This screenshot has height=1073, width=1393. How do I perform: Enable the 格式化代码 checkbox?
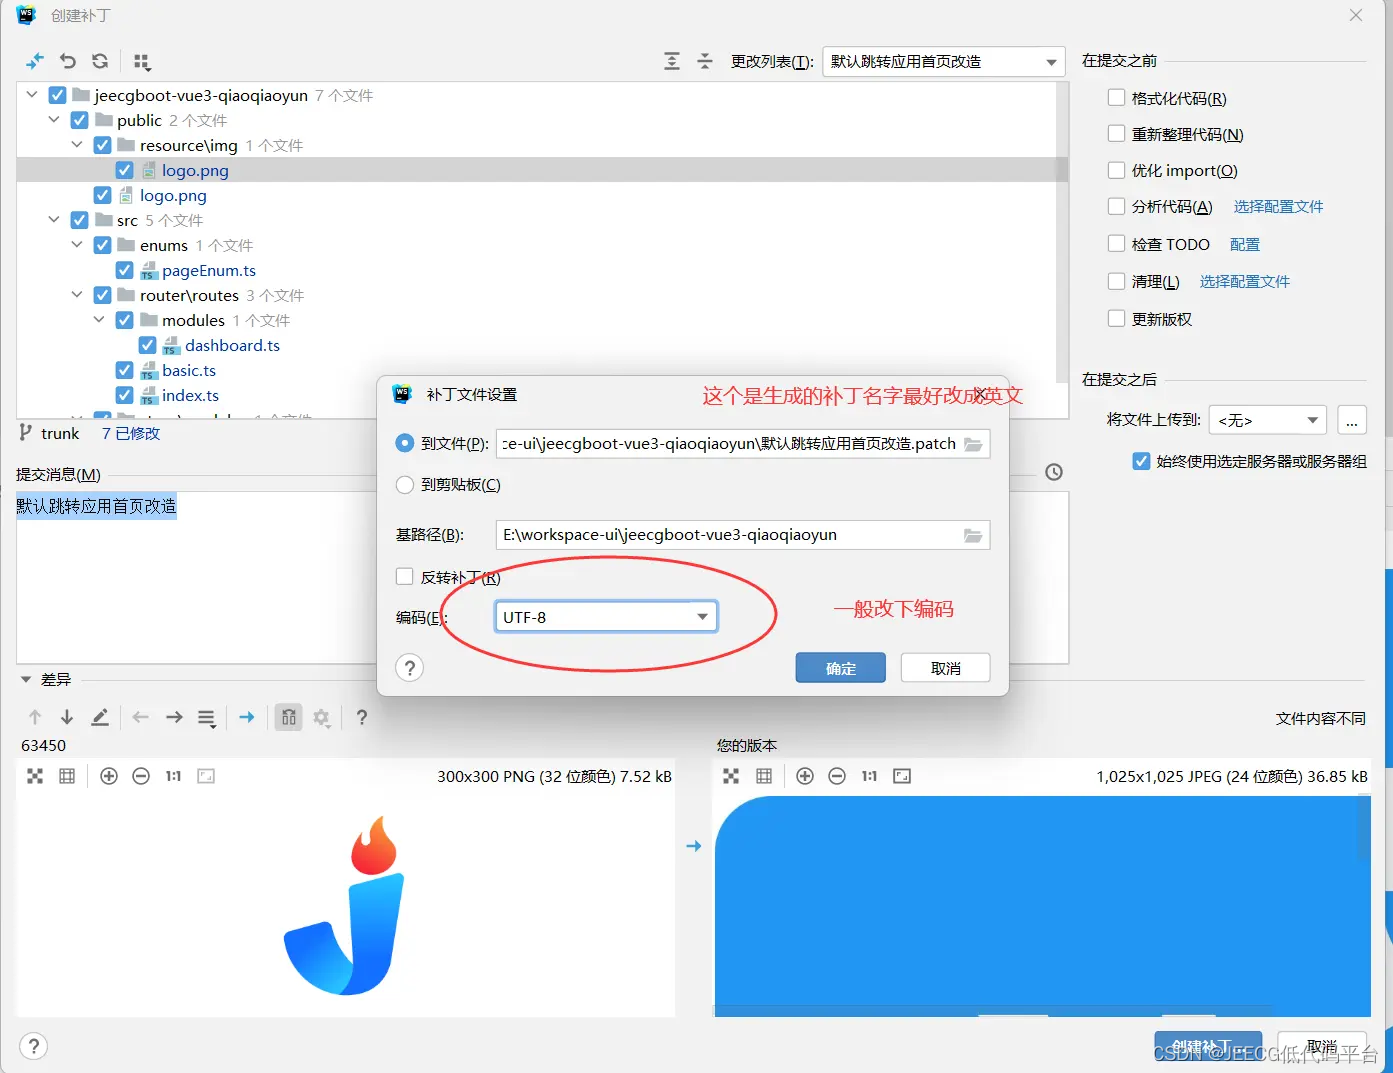1116,98
